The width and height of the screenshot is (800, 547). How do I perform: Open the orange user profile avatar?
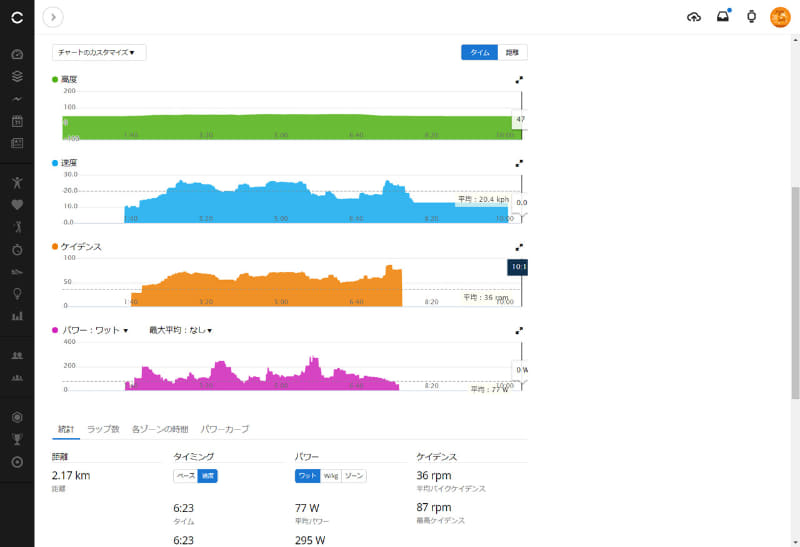[780, 17]
